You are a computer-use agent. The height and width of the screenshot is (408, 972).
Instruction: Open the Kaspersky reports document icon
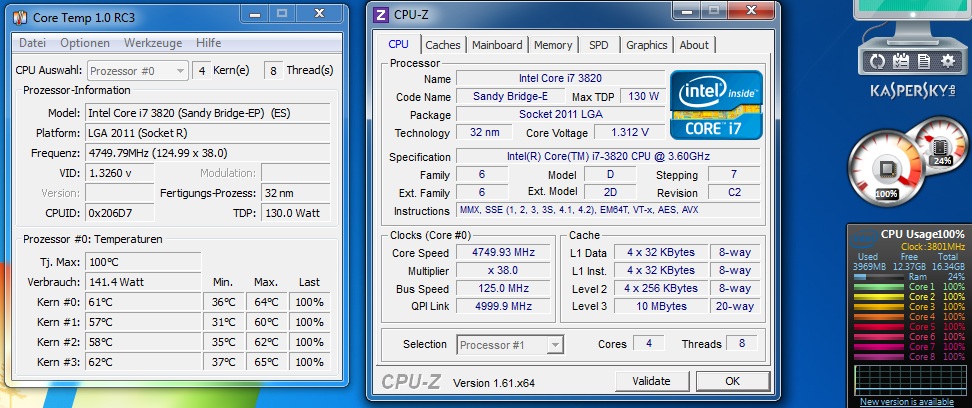pos(924,61)
